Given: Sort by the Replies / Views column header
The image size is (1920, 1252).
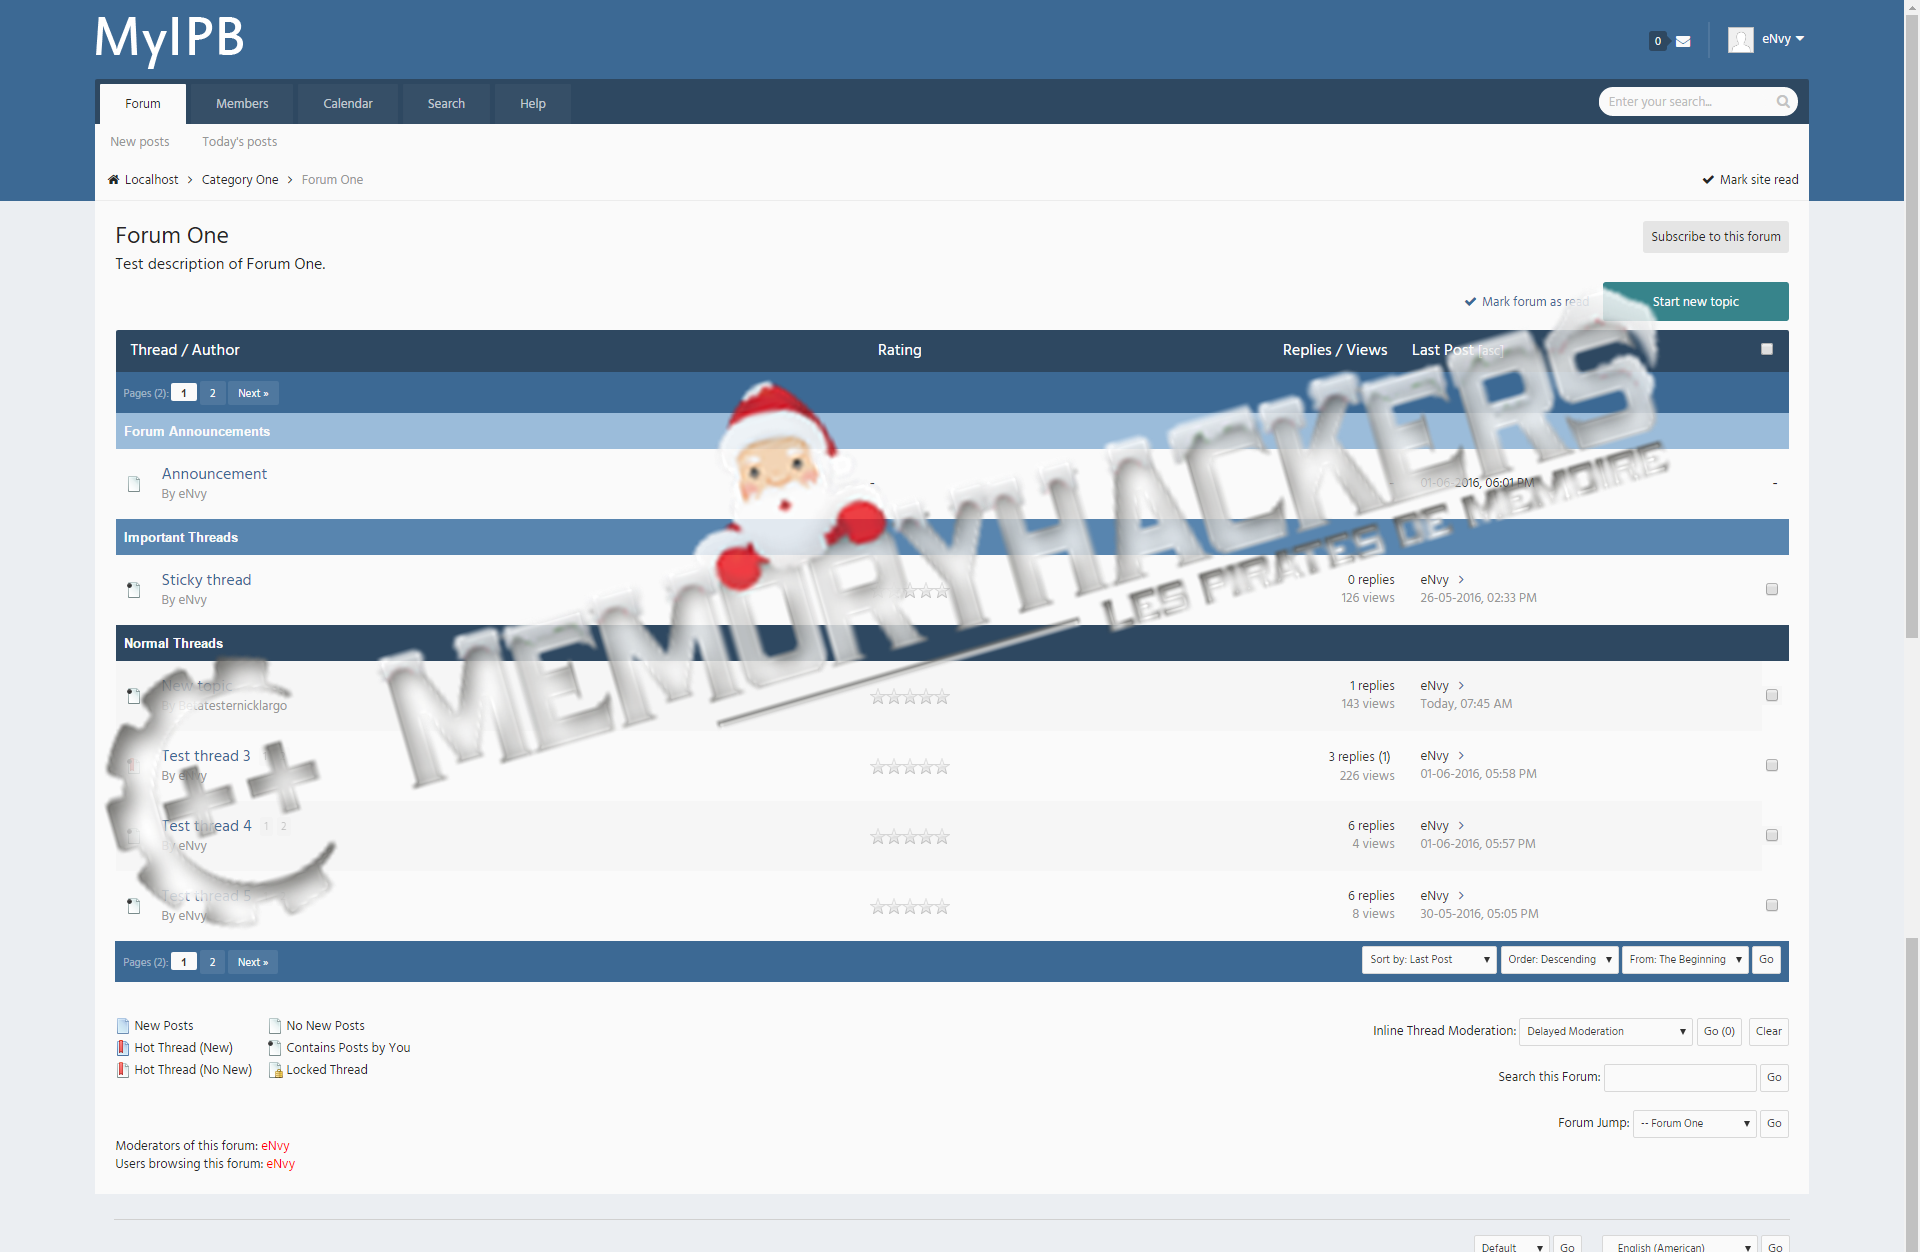Looking at the screenshot, I should [x=1335, y=350].
